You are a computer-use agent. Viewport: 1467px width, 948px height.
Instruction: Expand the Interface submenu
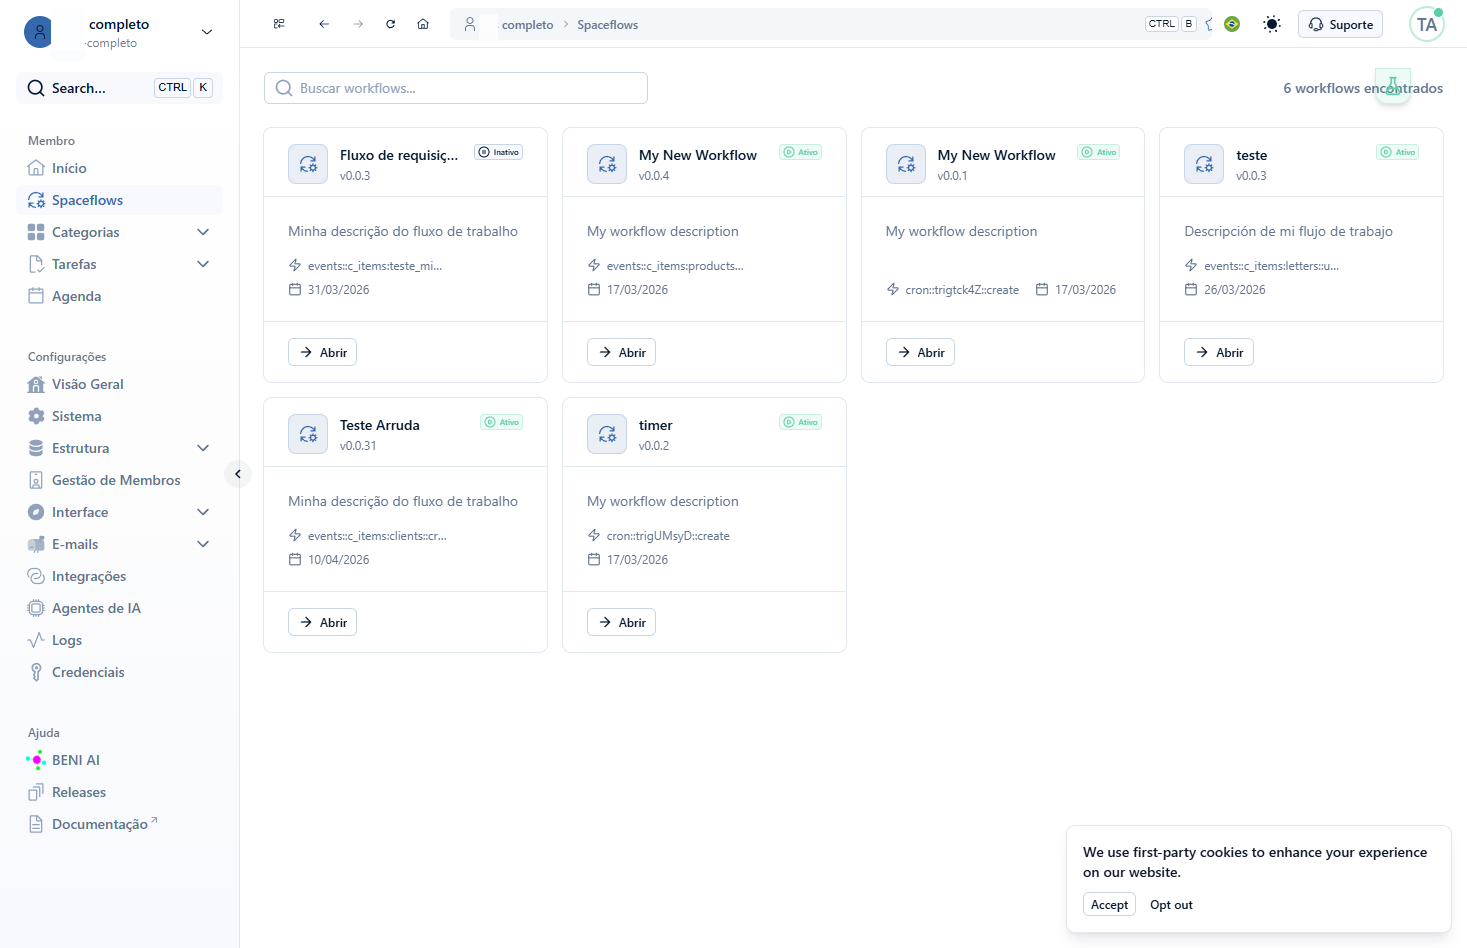click(x=203, y=512)
